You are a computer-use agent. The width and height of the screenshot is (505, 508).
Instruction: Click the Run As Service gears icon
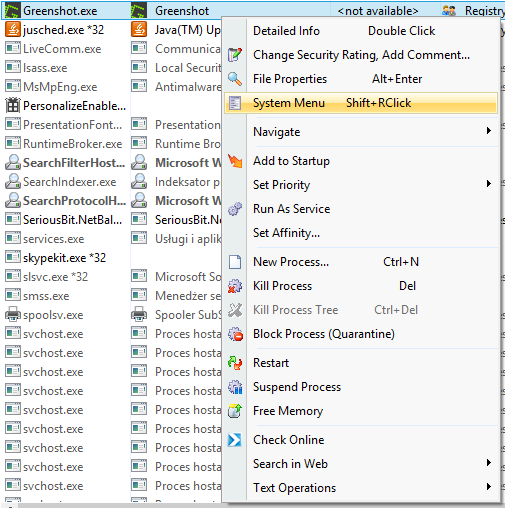[235, 209]
